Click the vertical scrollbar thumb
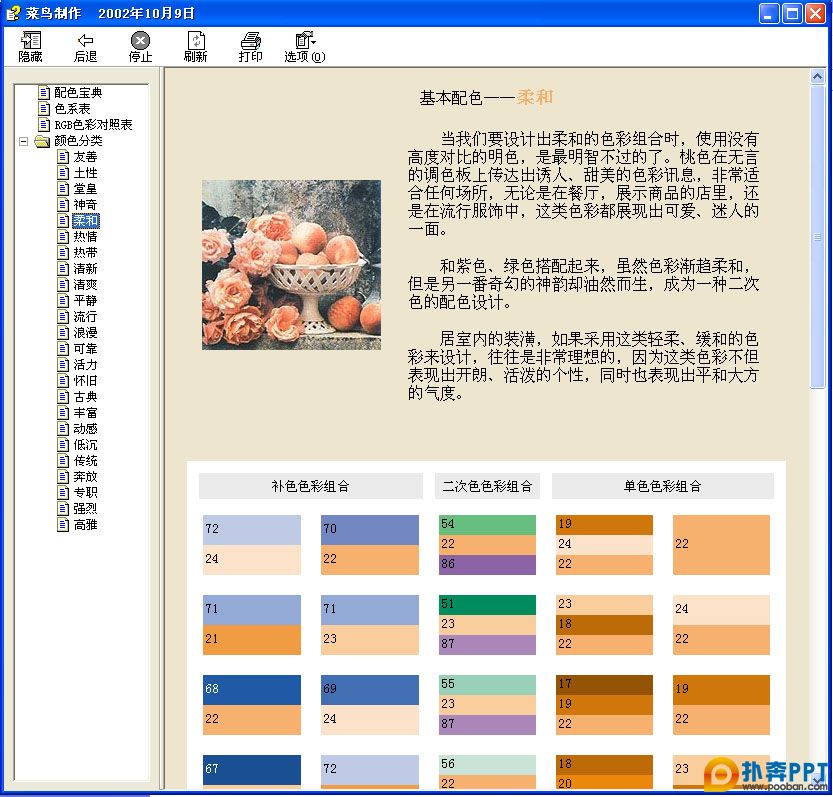This screenshot has height=797, width=833. click(x=818, y=237)
